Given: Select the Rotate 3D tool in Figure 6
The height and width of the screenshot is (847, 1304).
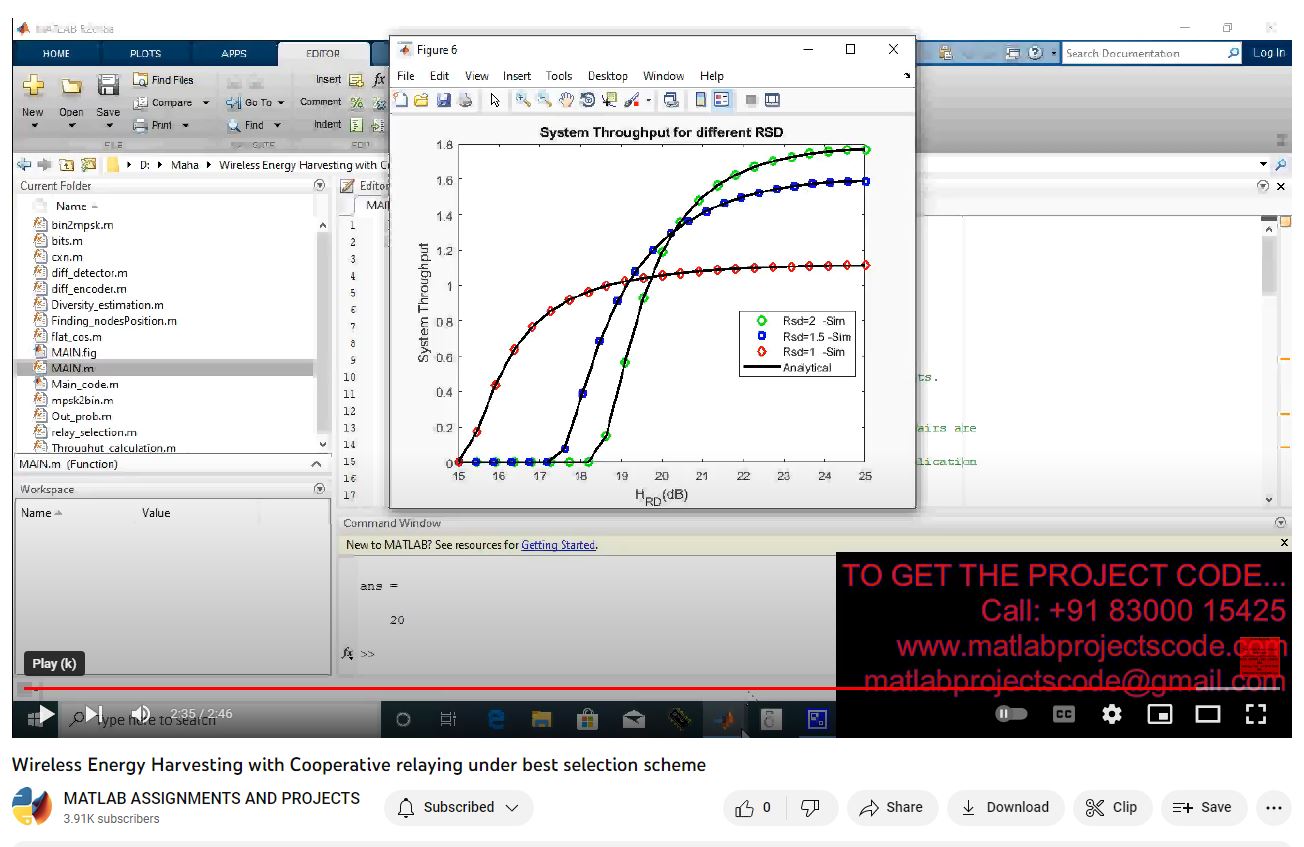Looking at the screenshot, I should [x=588, y=100].
